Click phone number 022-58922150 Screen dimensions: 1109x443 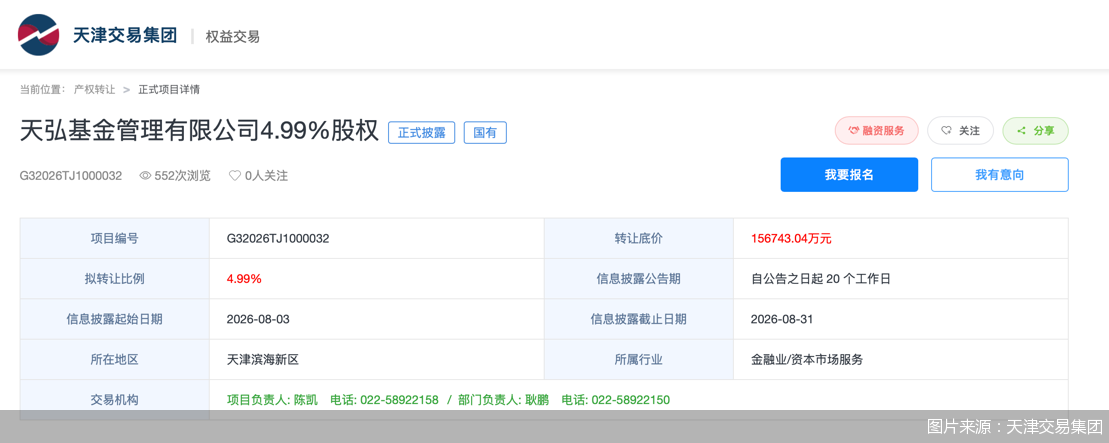(631, 400)
